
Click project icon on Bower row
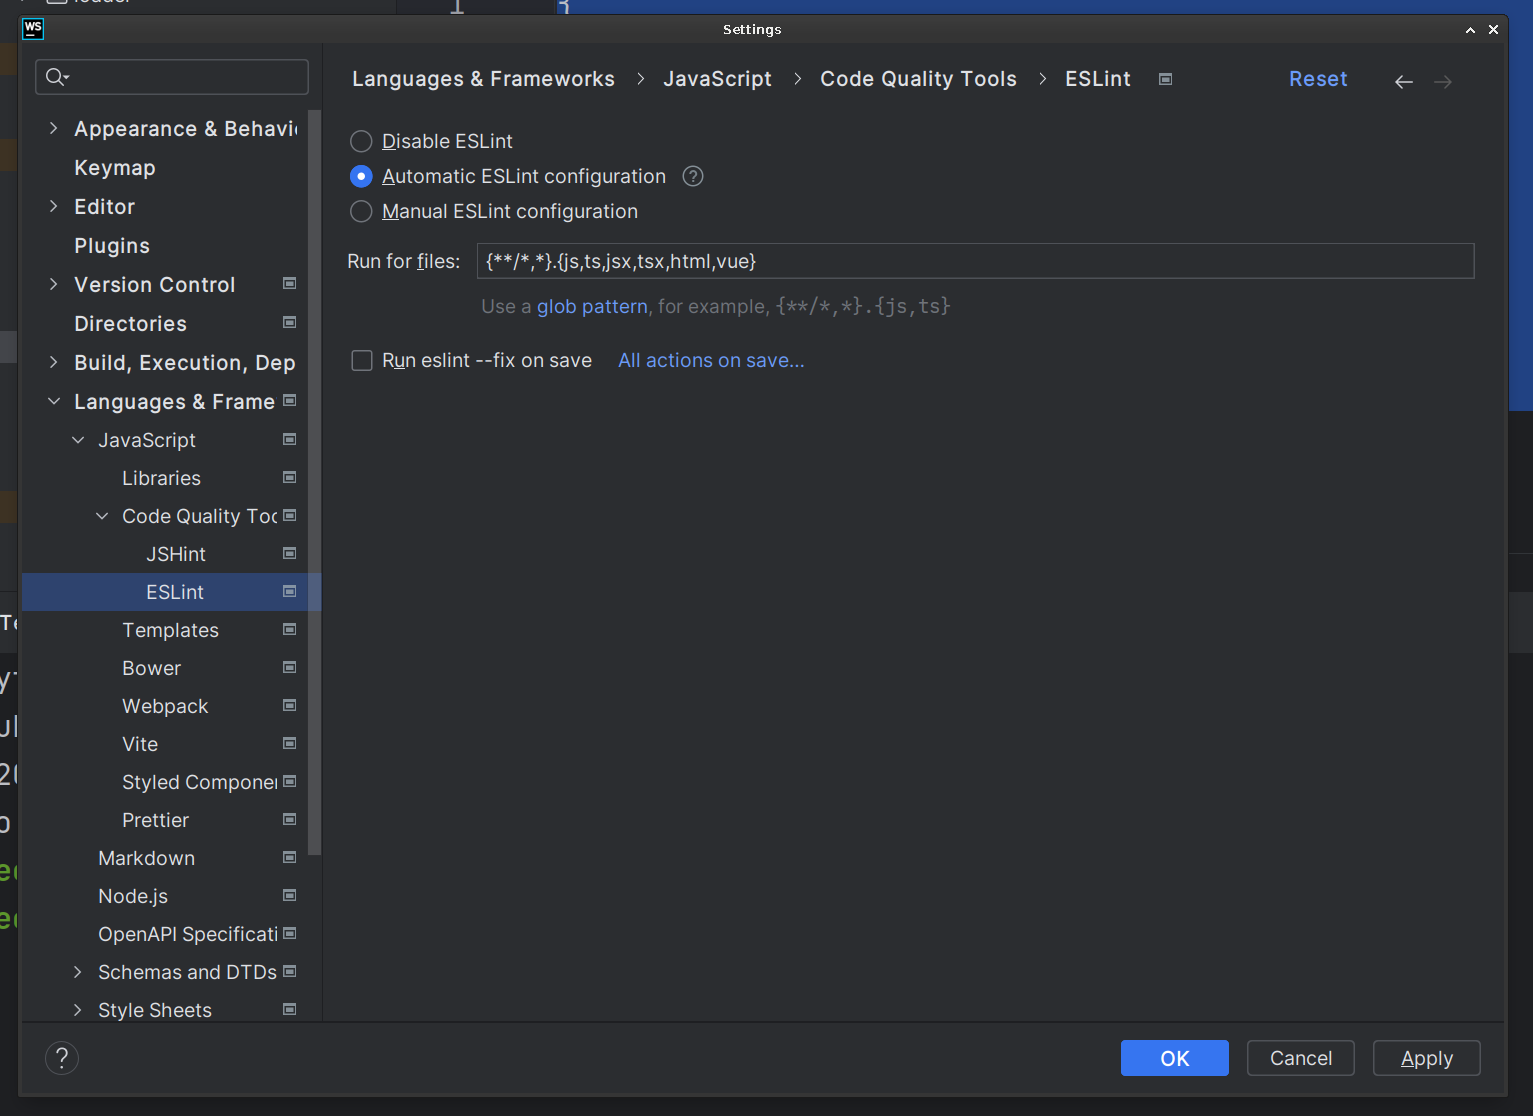point(290,667)
